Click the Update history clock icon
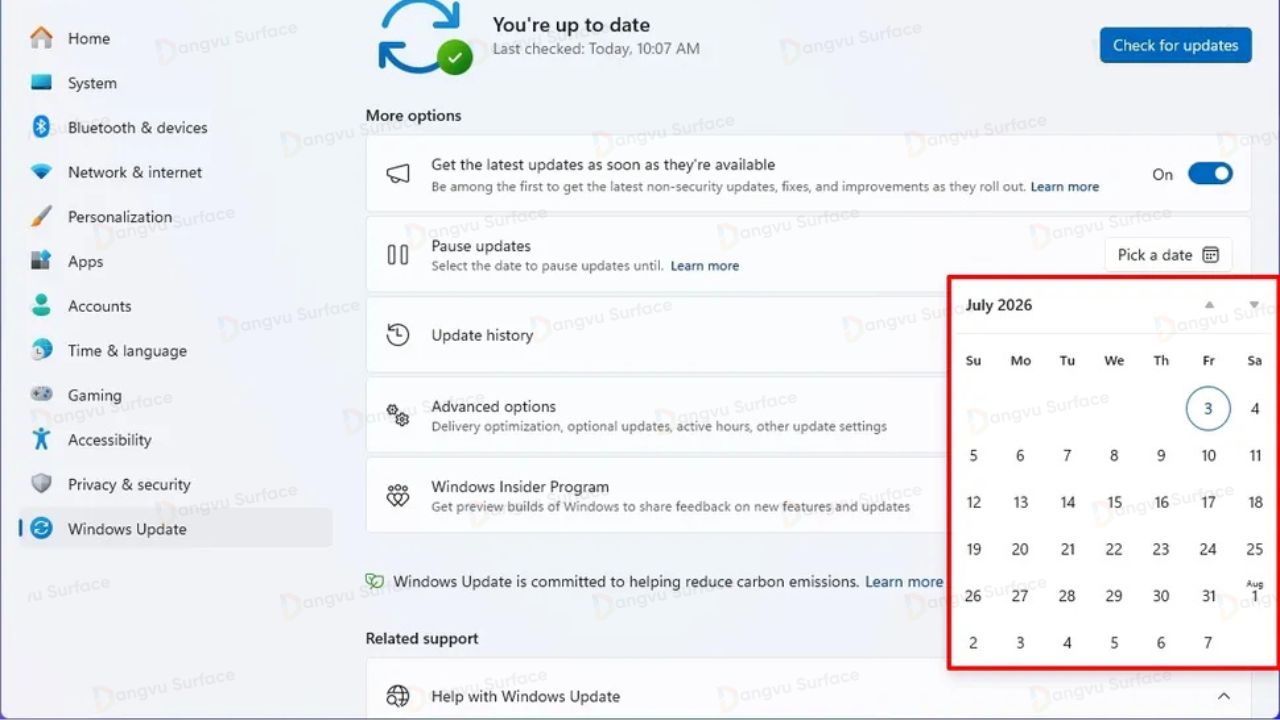 (x=398, y=335)
